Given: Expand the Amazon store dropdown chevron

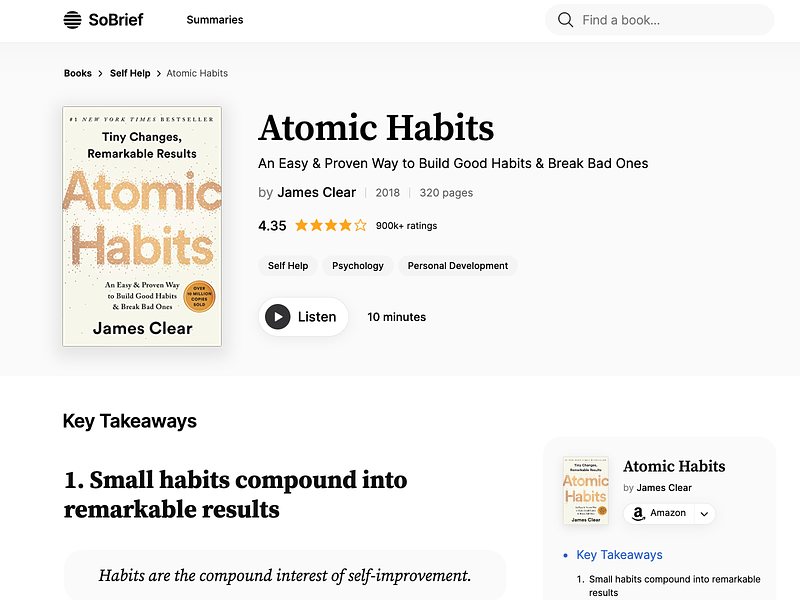Looking at the screenshot, I should click(704, 514).
